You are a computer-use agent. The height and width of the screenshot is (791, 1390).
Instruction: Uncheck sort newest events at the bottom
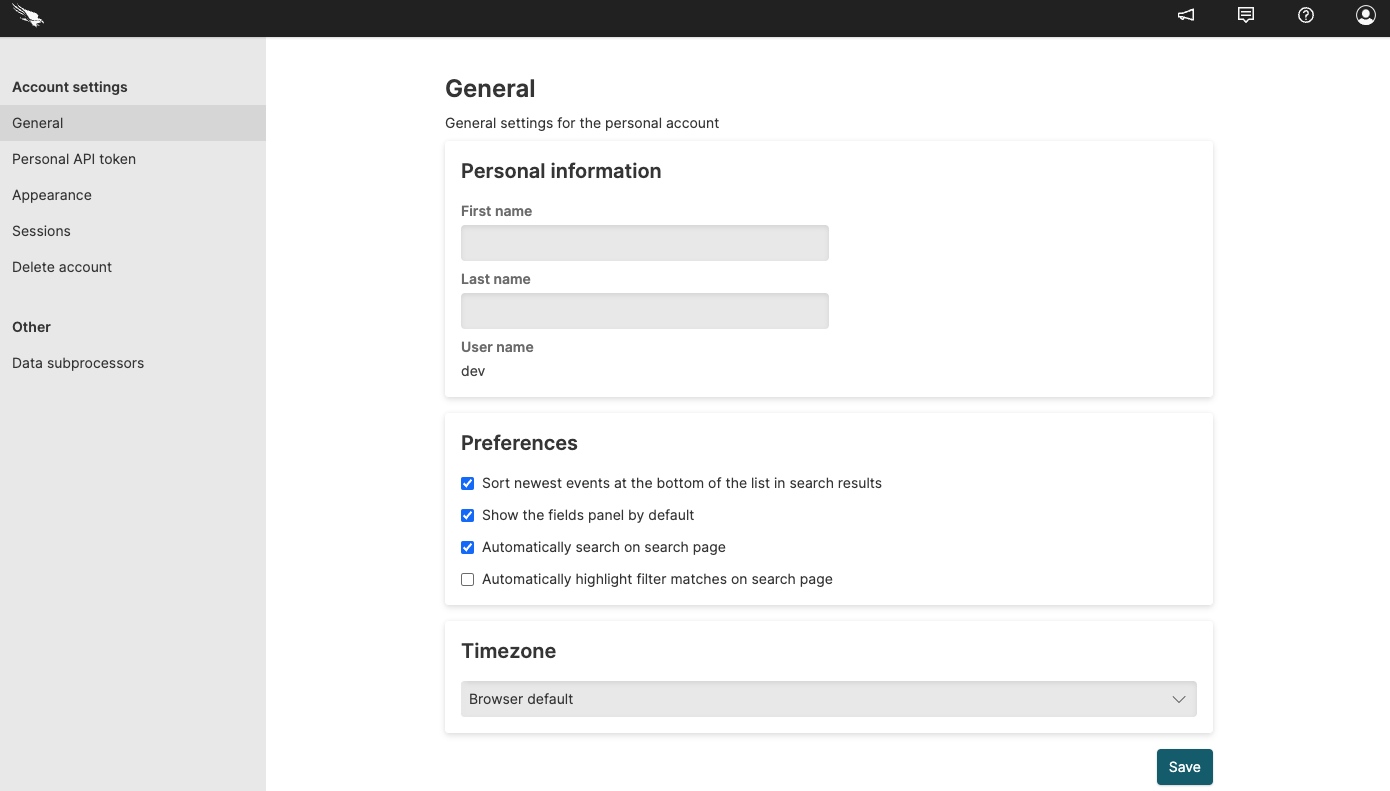tap(467, 483)
